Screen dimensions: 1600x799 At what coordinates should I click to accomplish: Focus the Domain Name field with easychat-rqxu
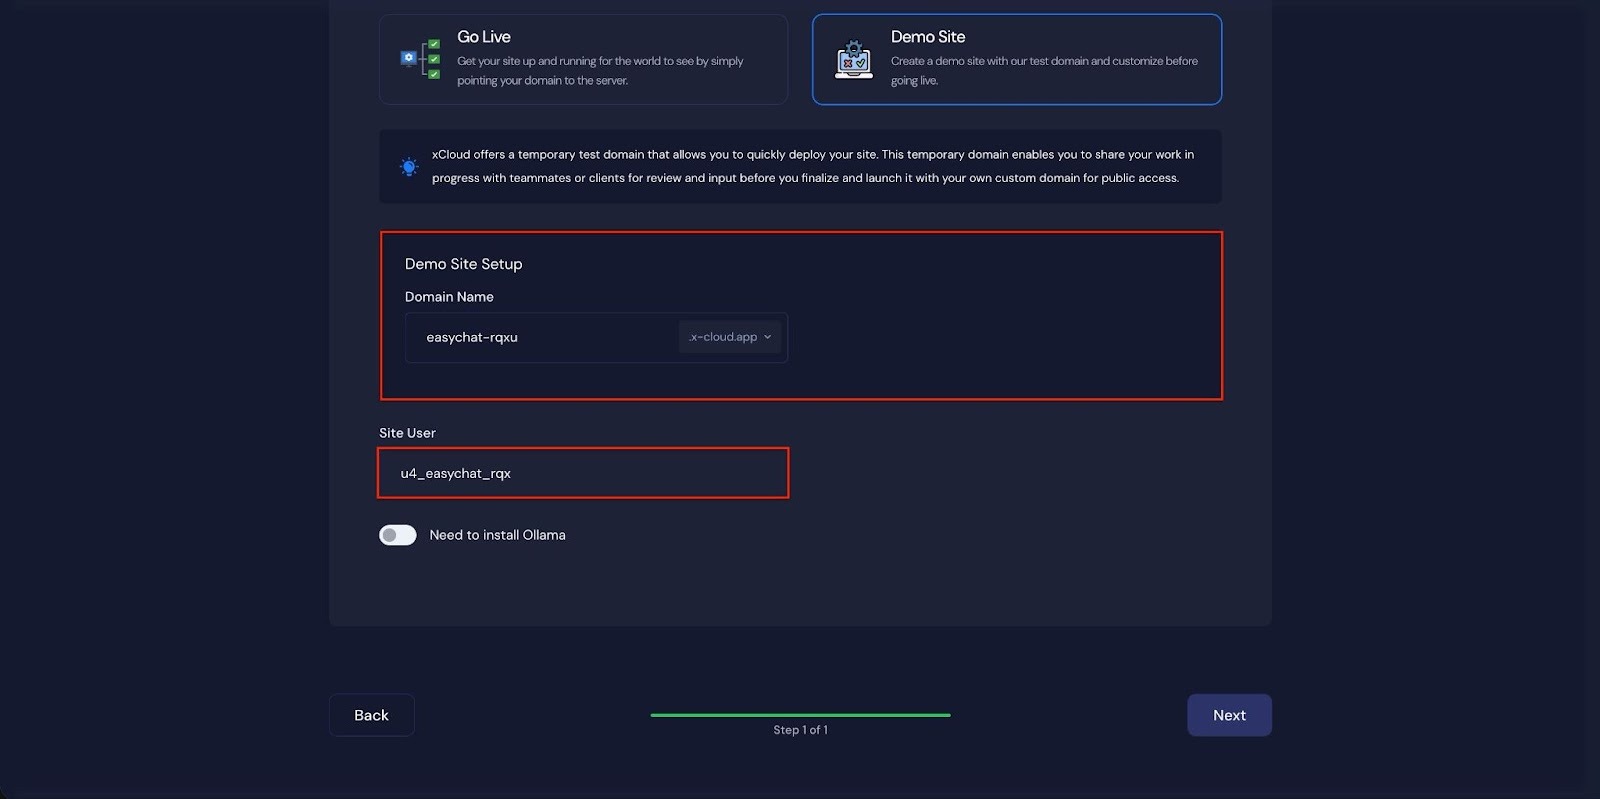coord(540,337)
